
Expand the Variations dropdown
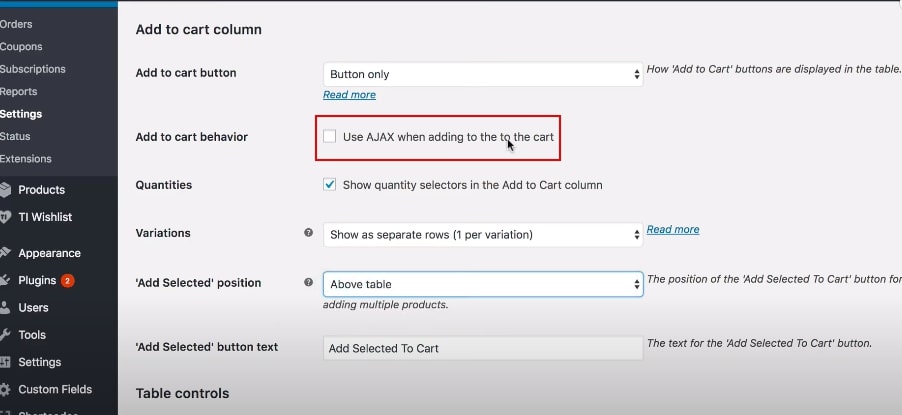point(482,234)
